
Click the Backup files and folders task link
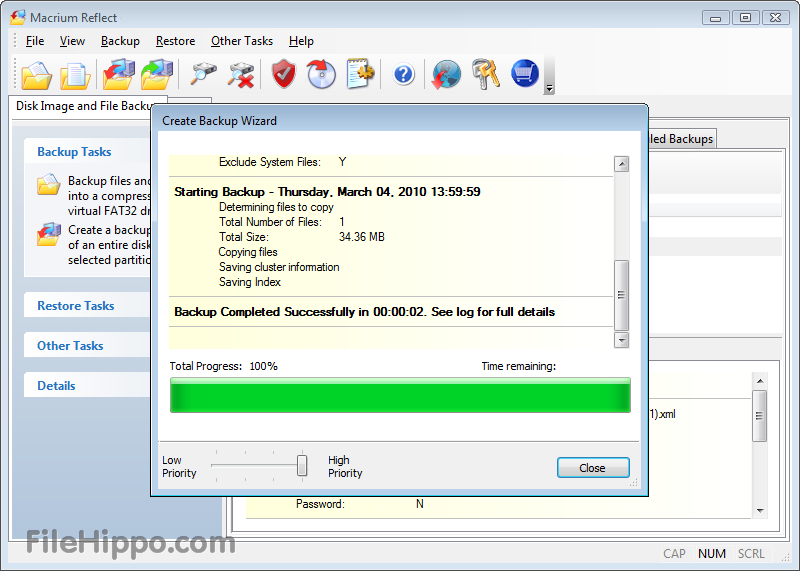109,196
